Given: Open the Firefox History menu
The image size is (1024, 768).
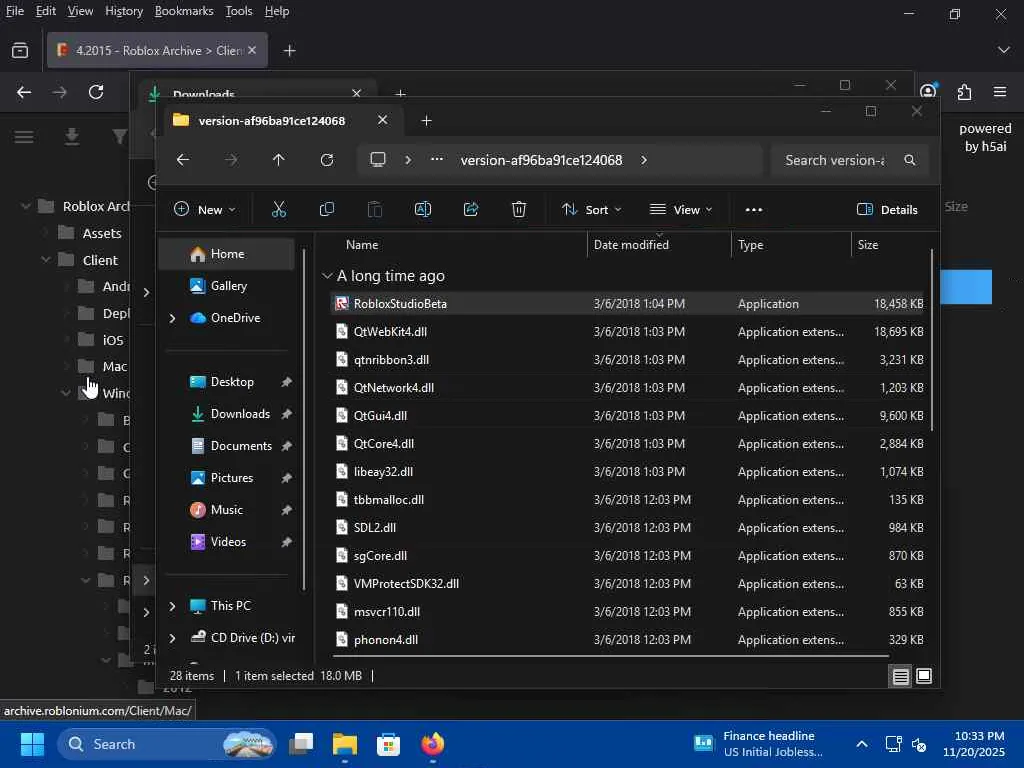Looking at the screenshot, I should (123, 11).
